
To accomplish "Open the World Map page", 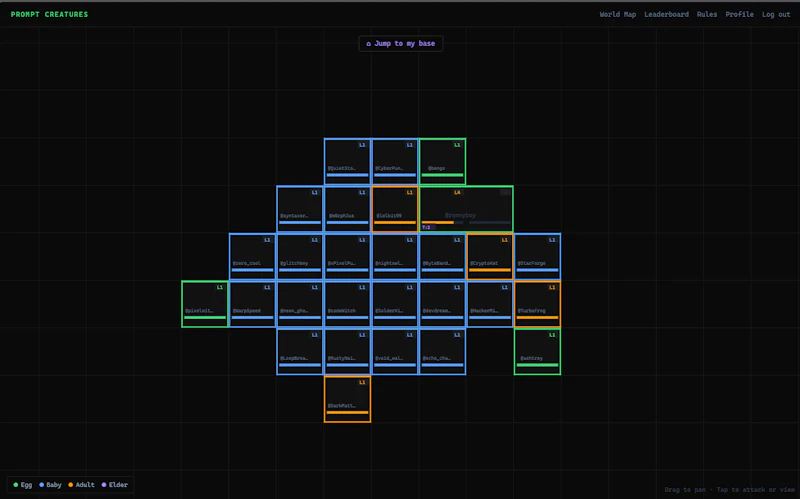I will [617, 14].
